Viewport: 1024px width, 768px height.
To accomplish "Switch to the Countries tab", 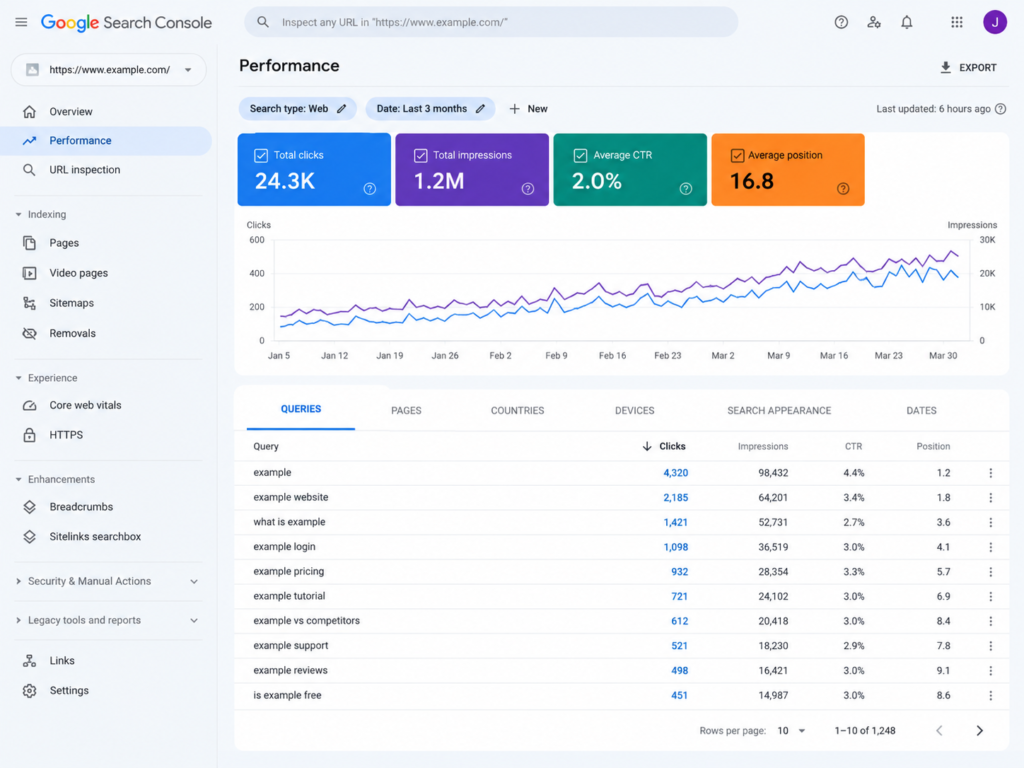I will 517,411.
